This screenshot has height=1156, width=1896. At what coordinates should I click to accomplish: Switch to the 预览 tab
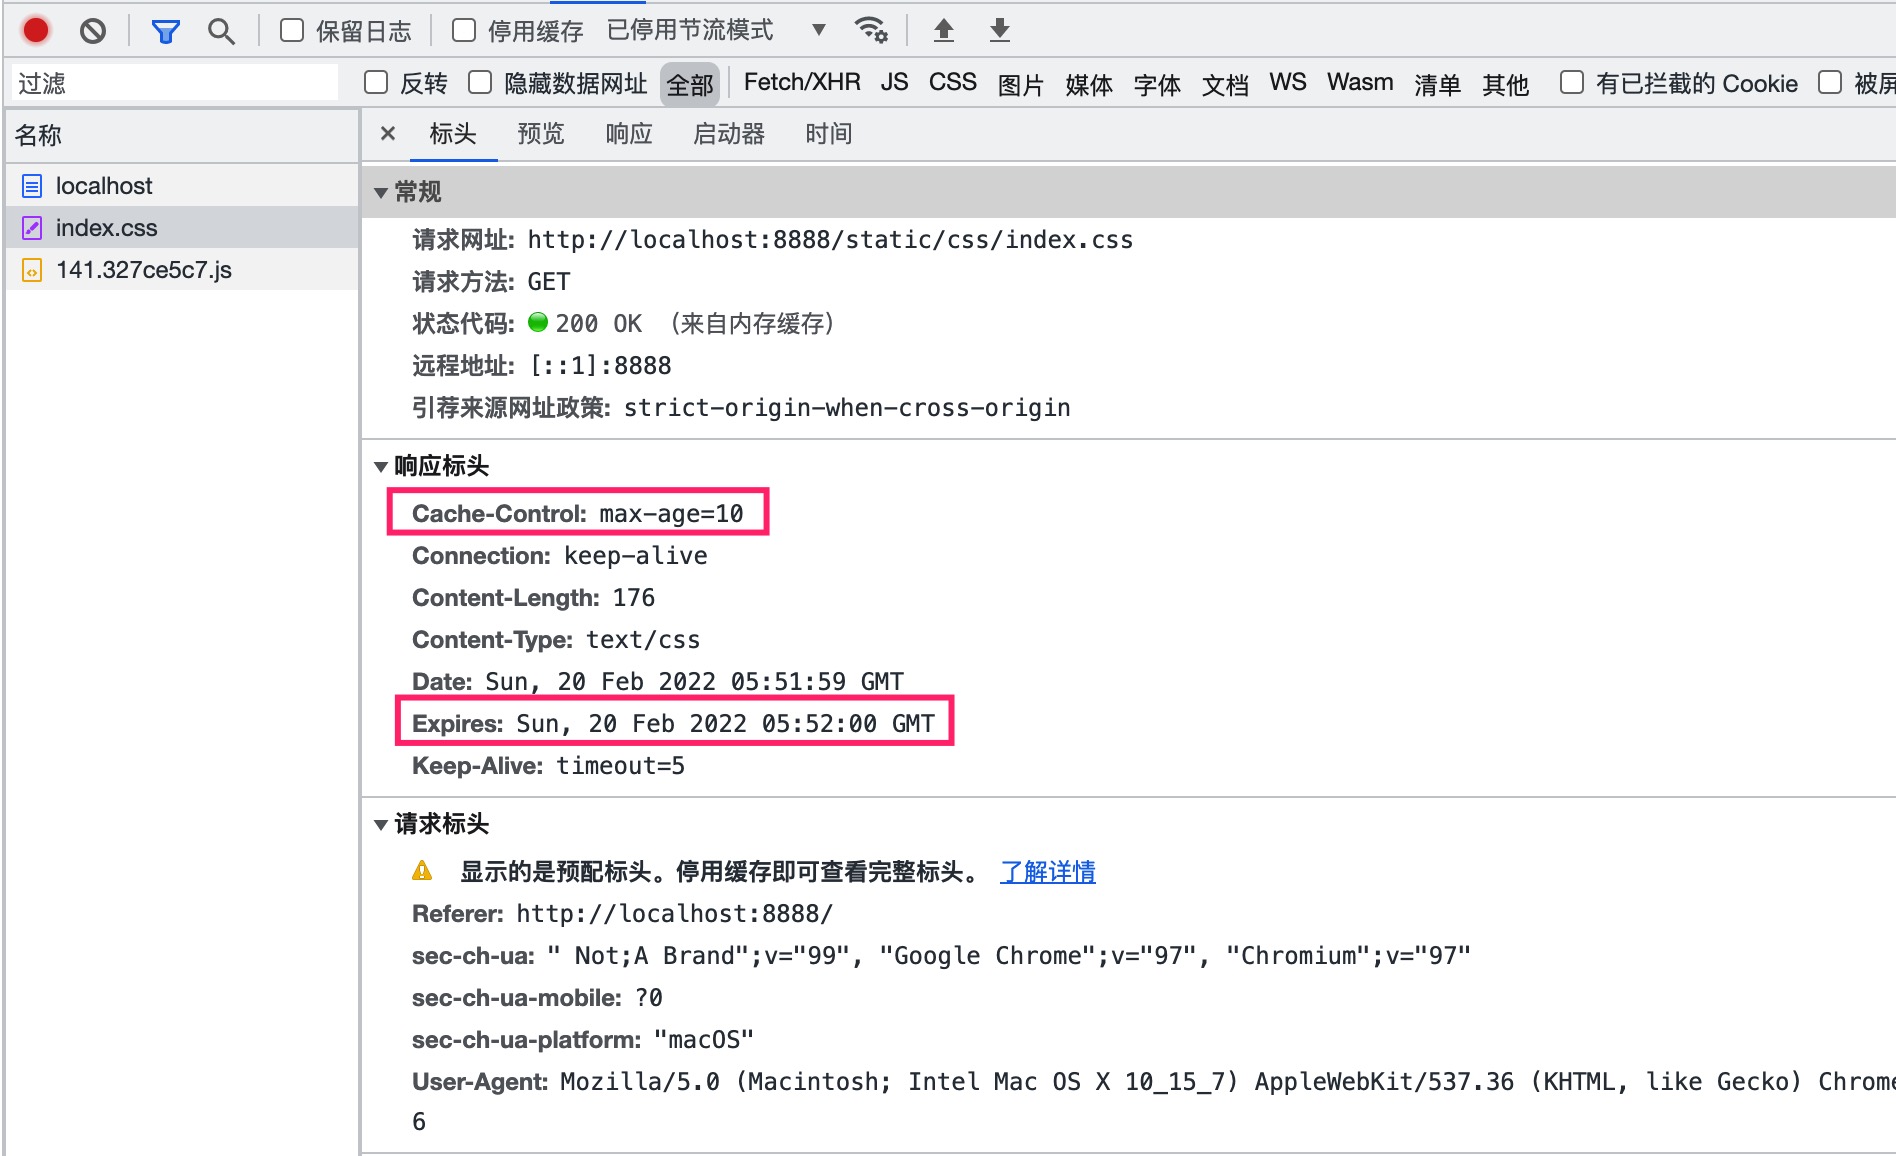click(540, 134)
